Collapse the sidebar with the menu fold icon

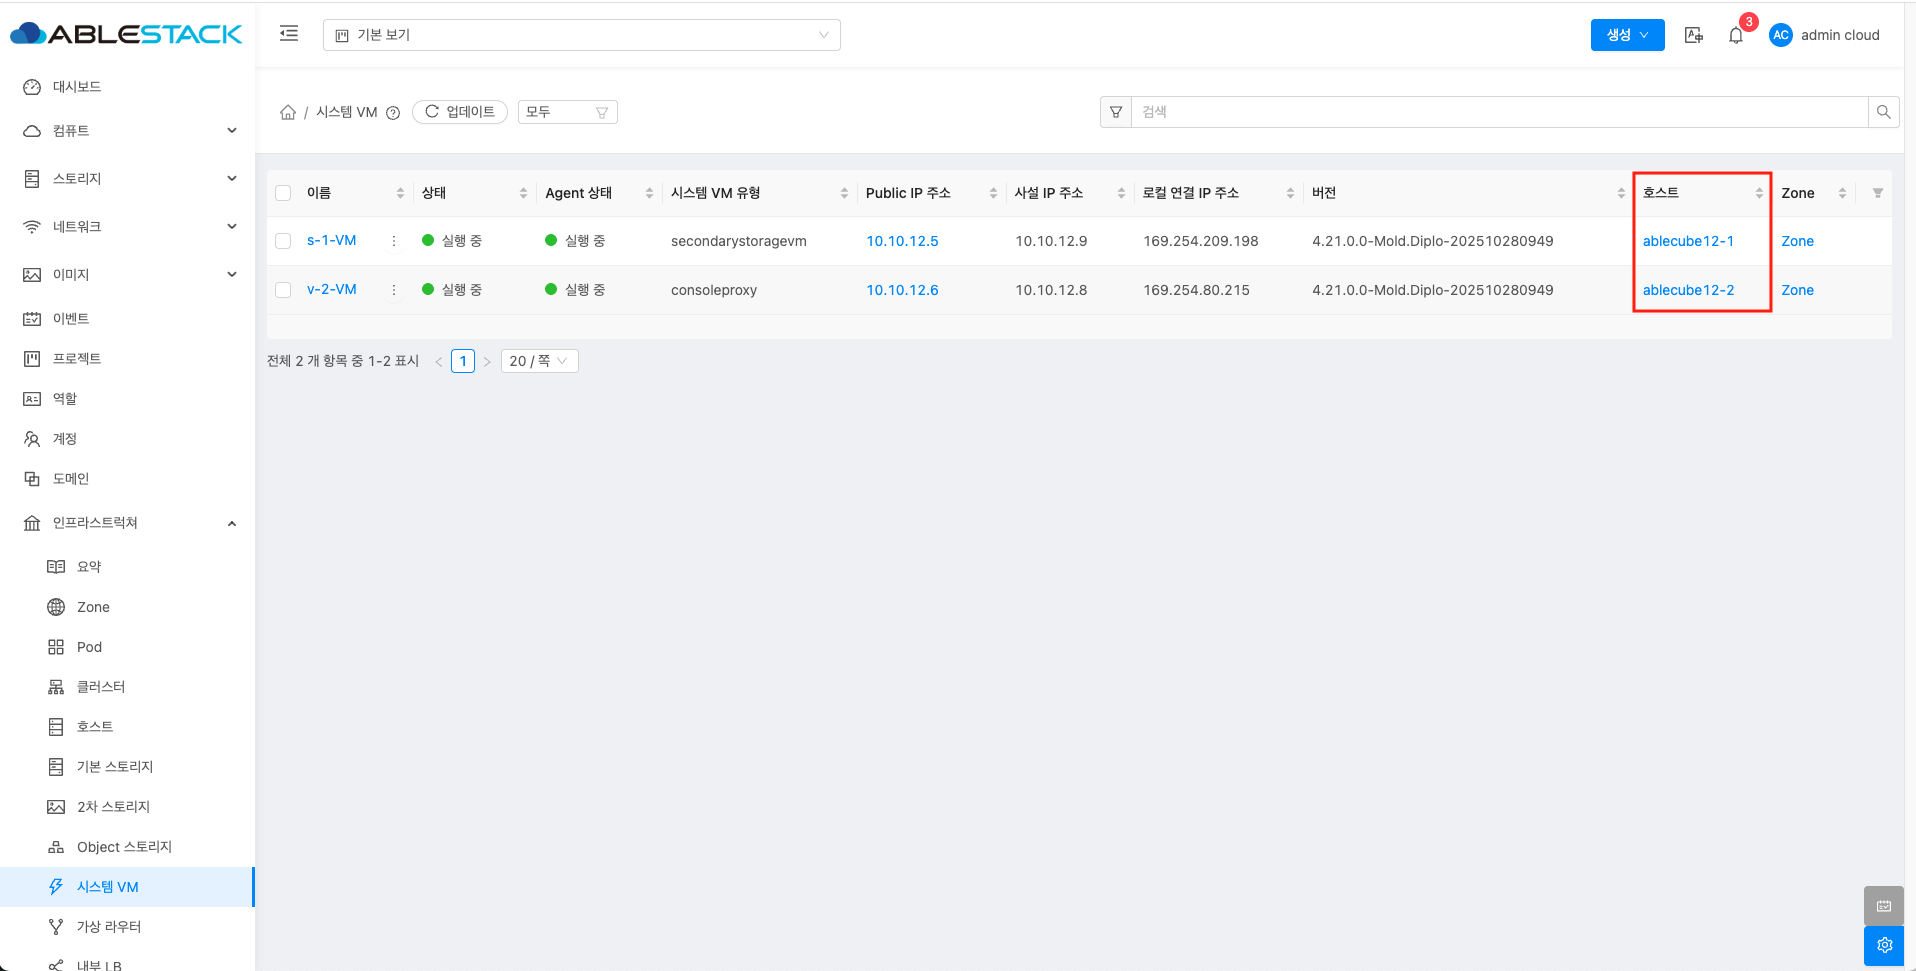(289, 34)
